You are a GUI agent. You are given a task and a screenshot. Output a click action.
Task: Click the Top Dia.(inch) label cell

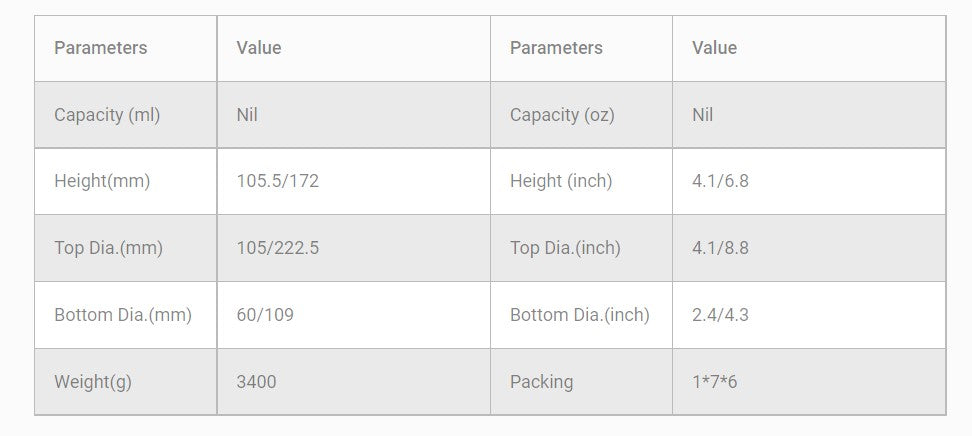[x=565, y=248]
